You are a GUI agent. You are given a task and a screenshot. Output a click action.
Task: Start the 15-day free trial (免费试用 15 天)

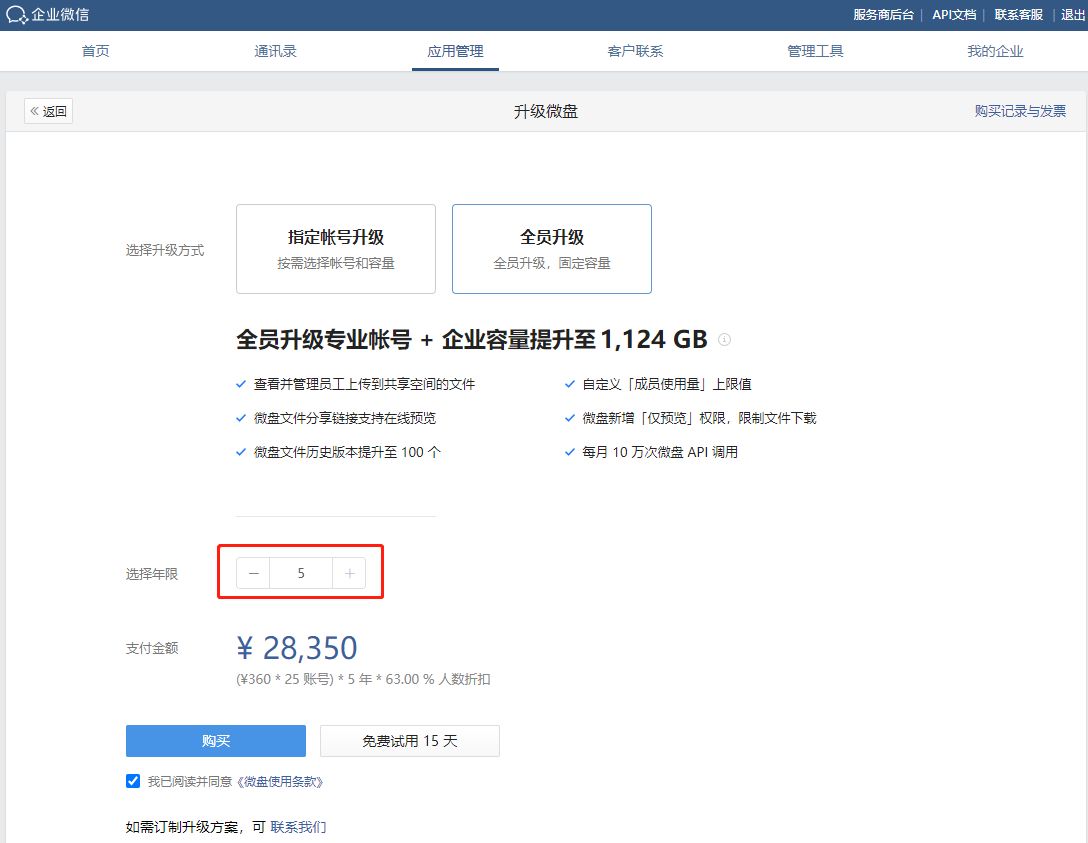pyautogui.click(x=409, y=741)
